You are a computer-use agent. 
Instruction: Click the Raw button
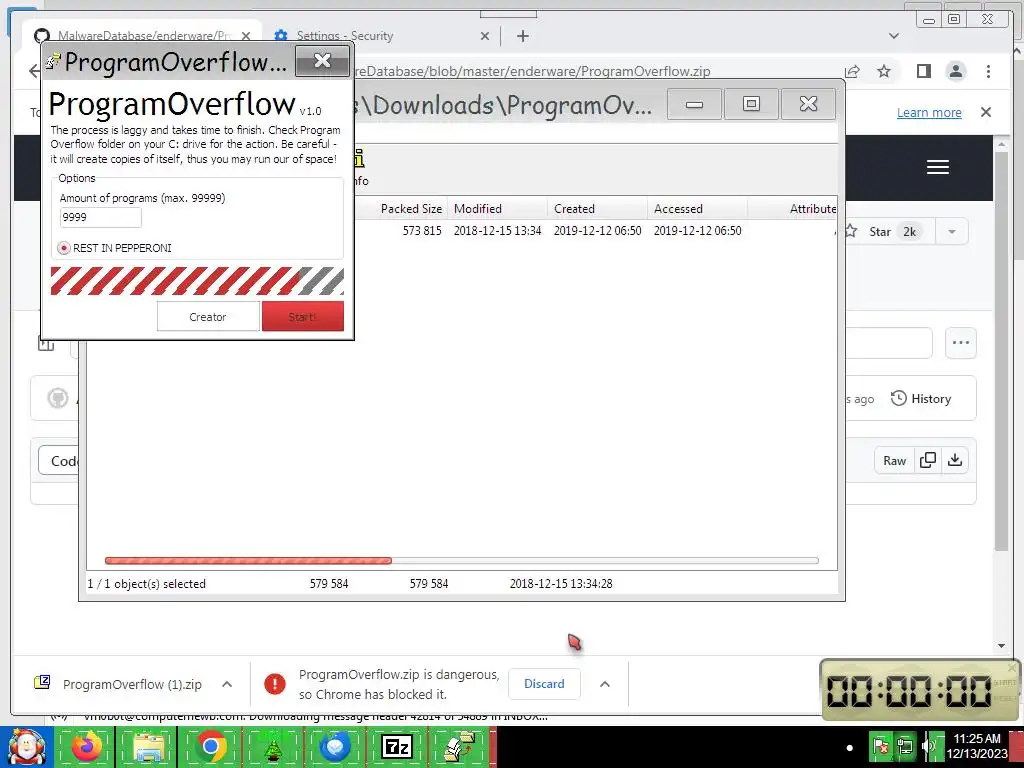[x=894, y=460]
